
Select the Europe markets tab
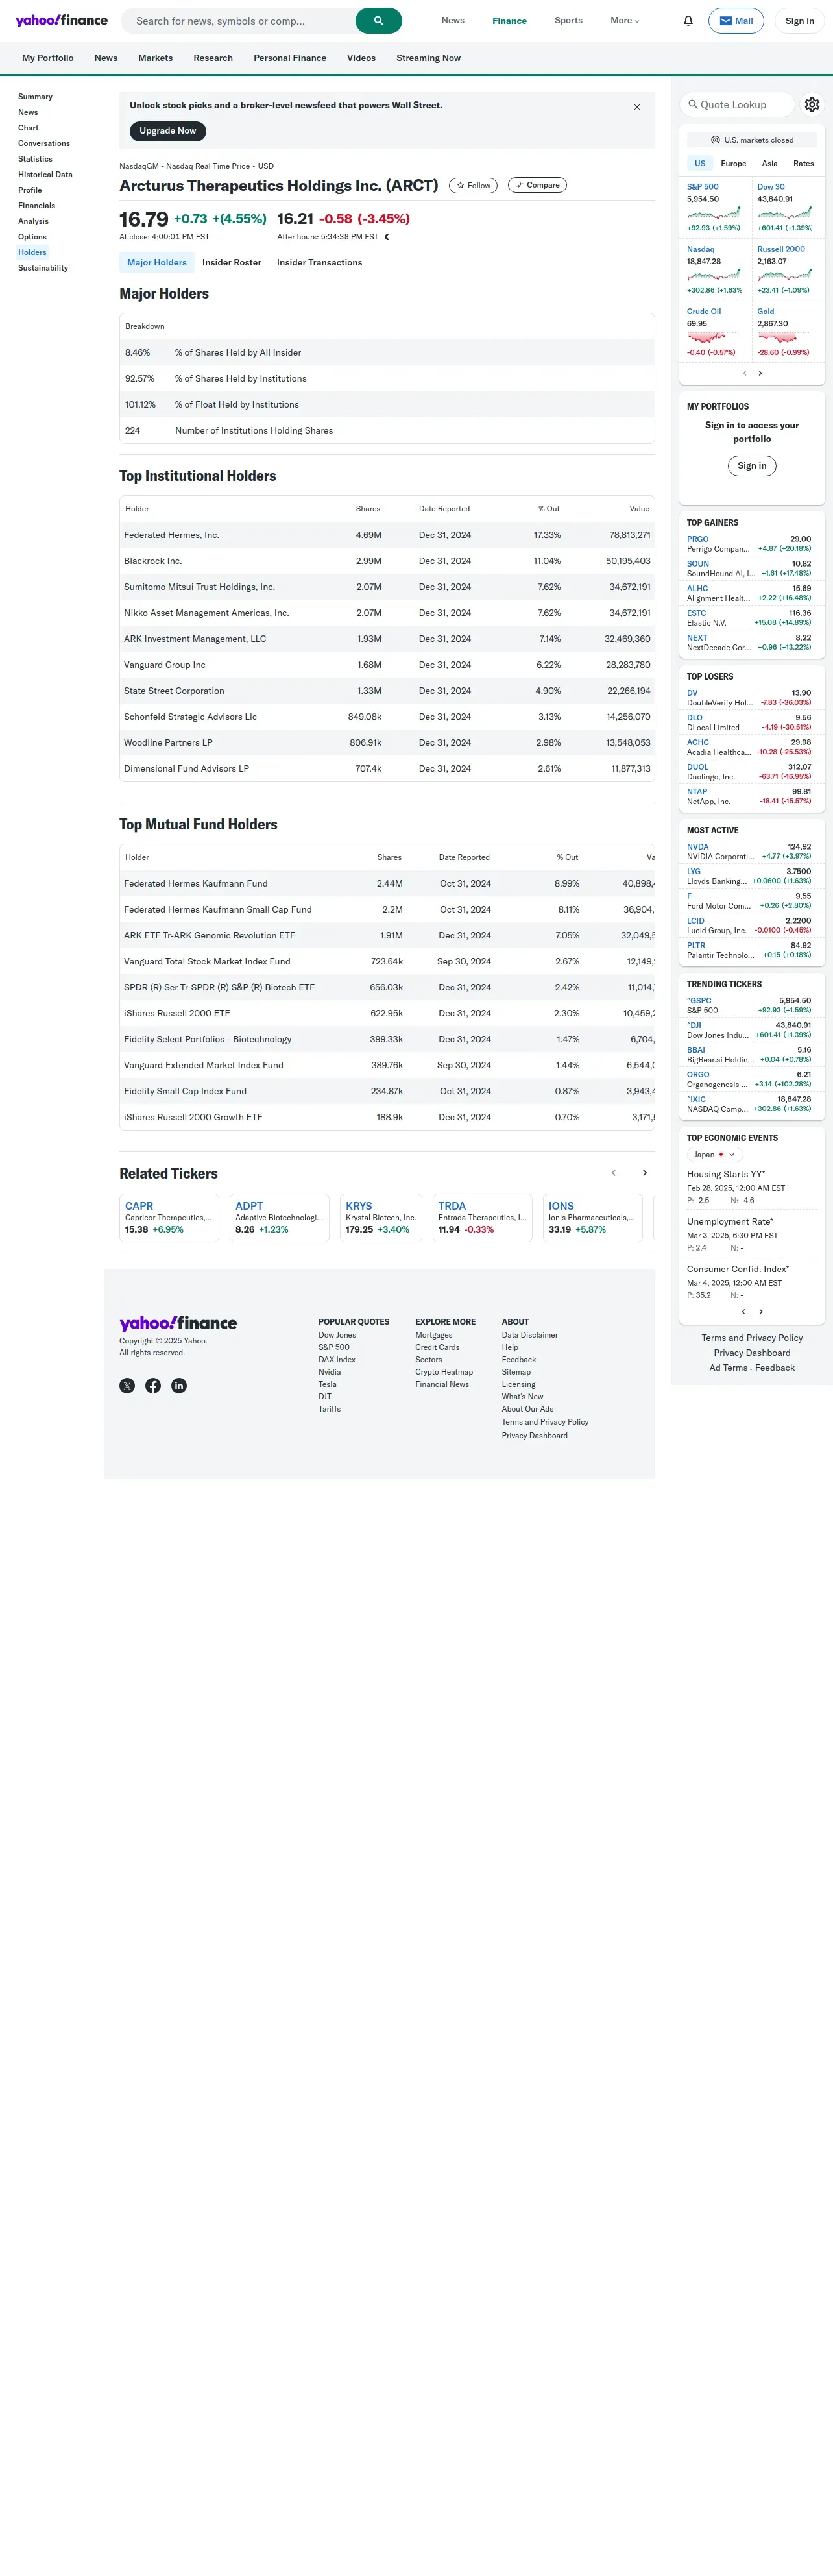click(x=734, y=163)
